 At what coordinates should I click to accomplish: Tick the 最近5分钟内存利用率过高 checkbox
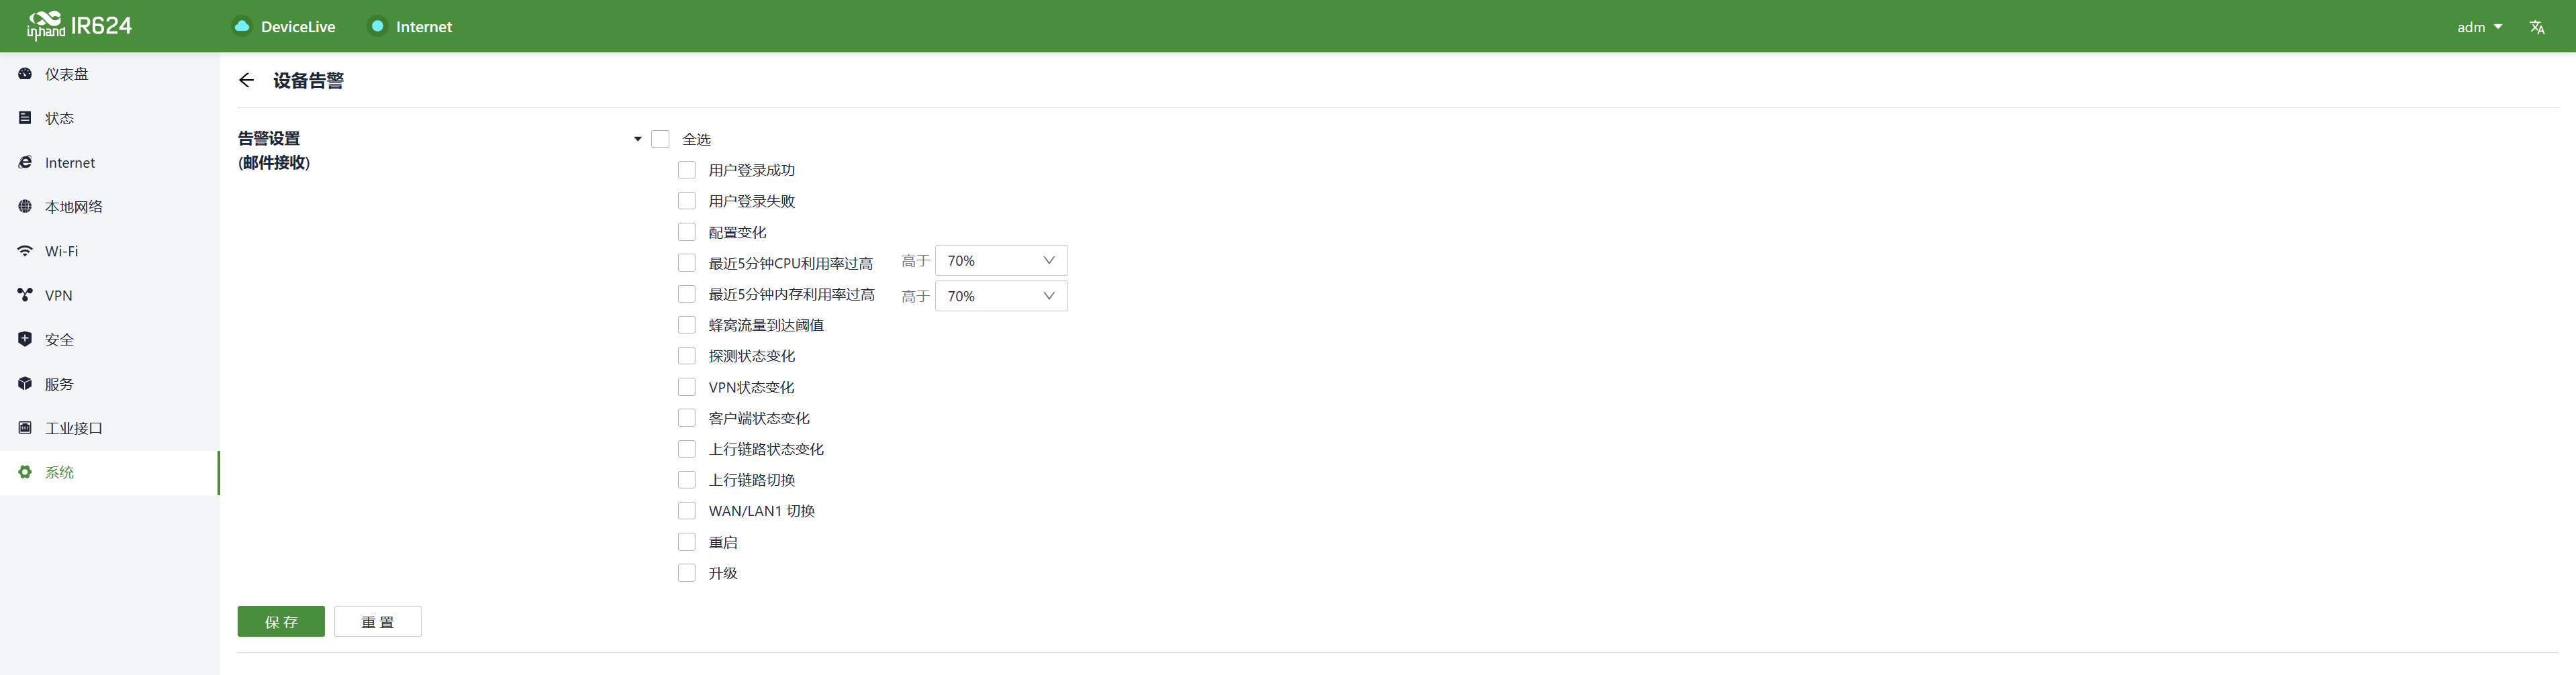(x=687, y=294)
